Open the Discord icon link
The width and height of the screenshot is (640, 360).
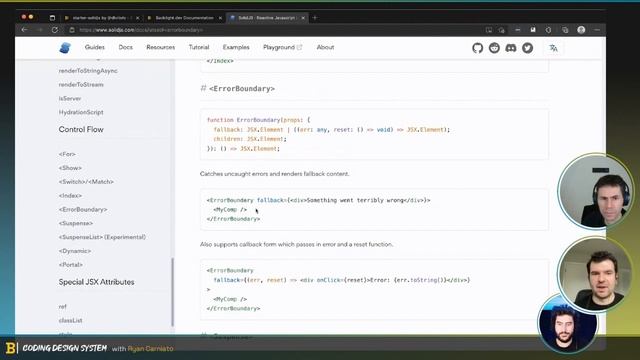point(511,48)
